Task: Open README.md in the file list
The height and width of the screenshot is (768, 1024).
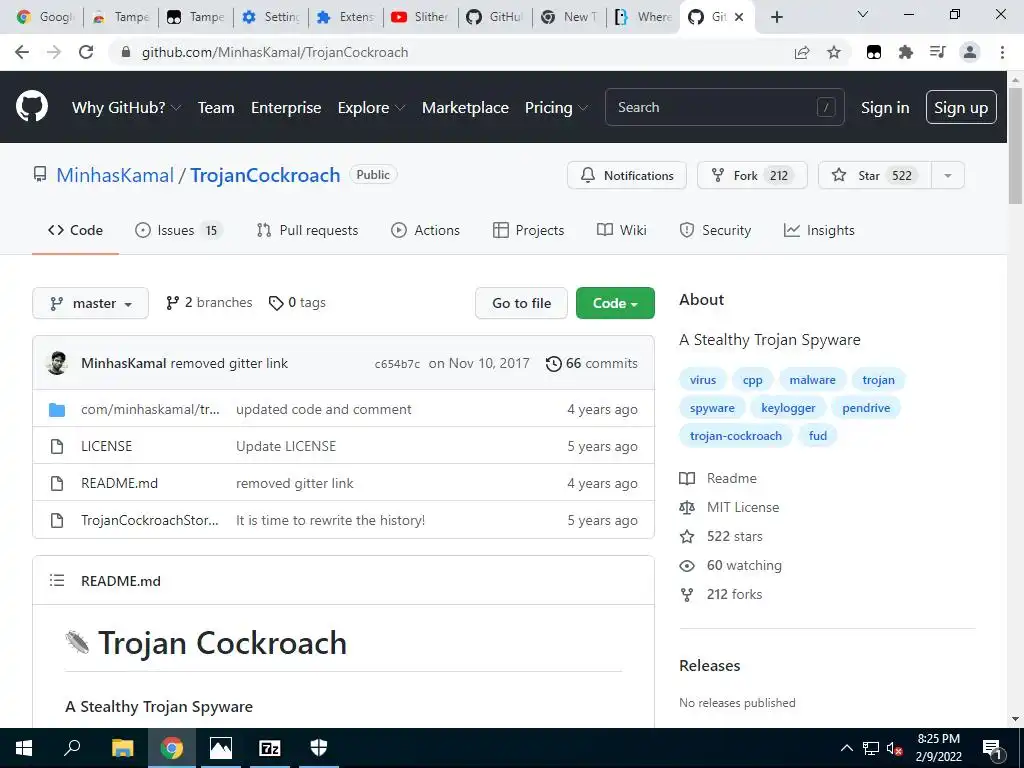Action: [120, 483]
